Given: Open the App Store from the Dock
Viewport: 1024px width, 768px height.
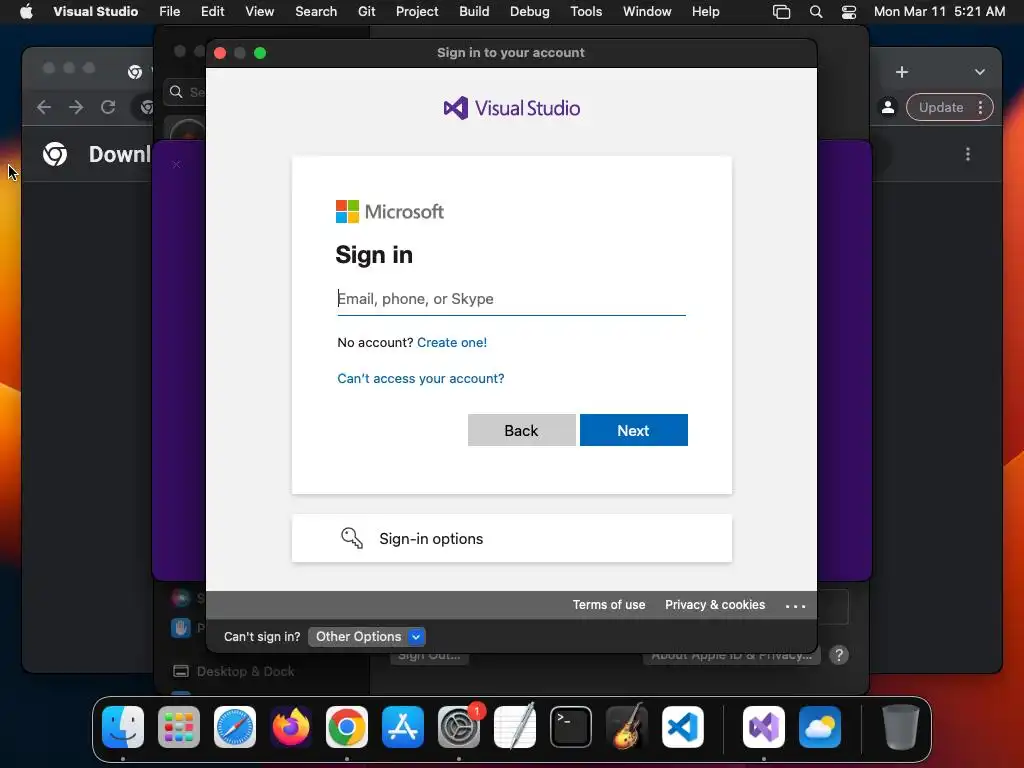Looking at the screenshot, I should [403, 727].
